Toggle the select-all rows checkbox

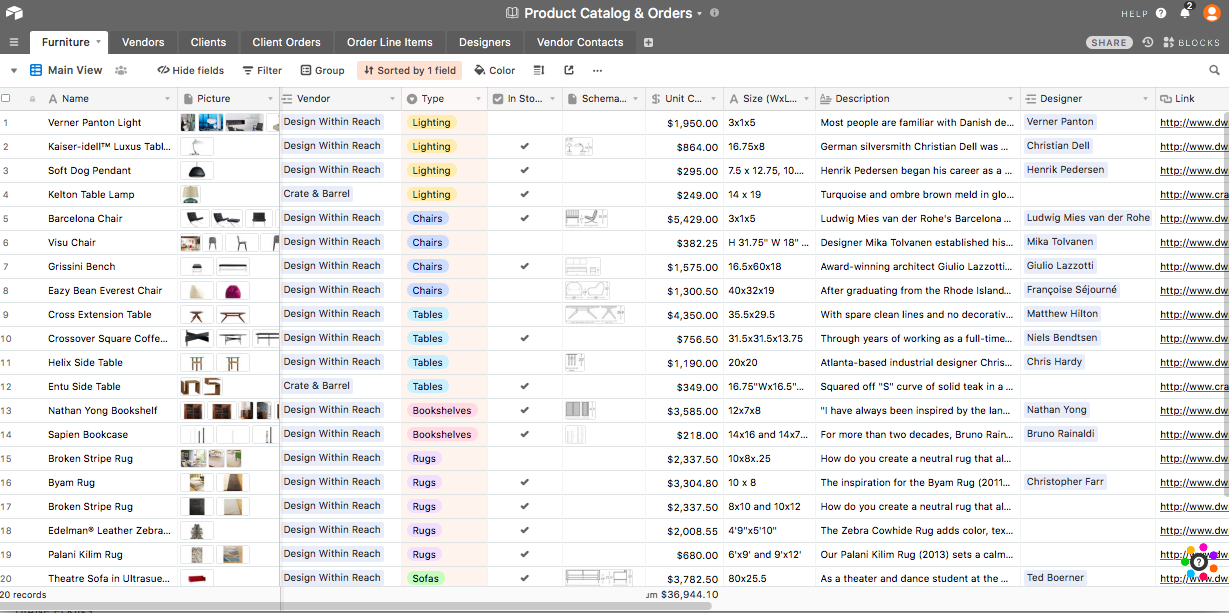(6, 98)
